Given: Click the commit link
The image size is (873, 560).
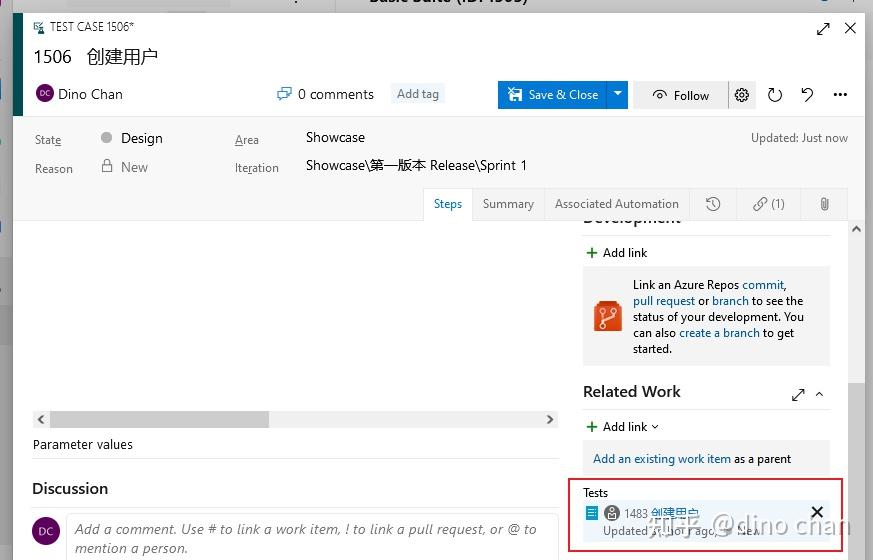Looking at the screenshot, I should (x=763, y=285).
